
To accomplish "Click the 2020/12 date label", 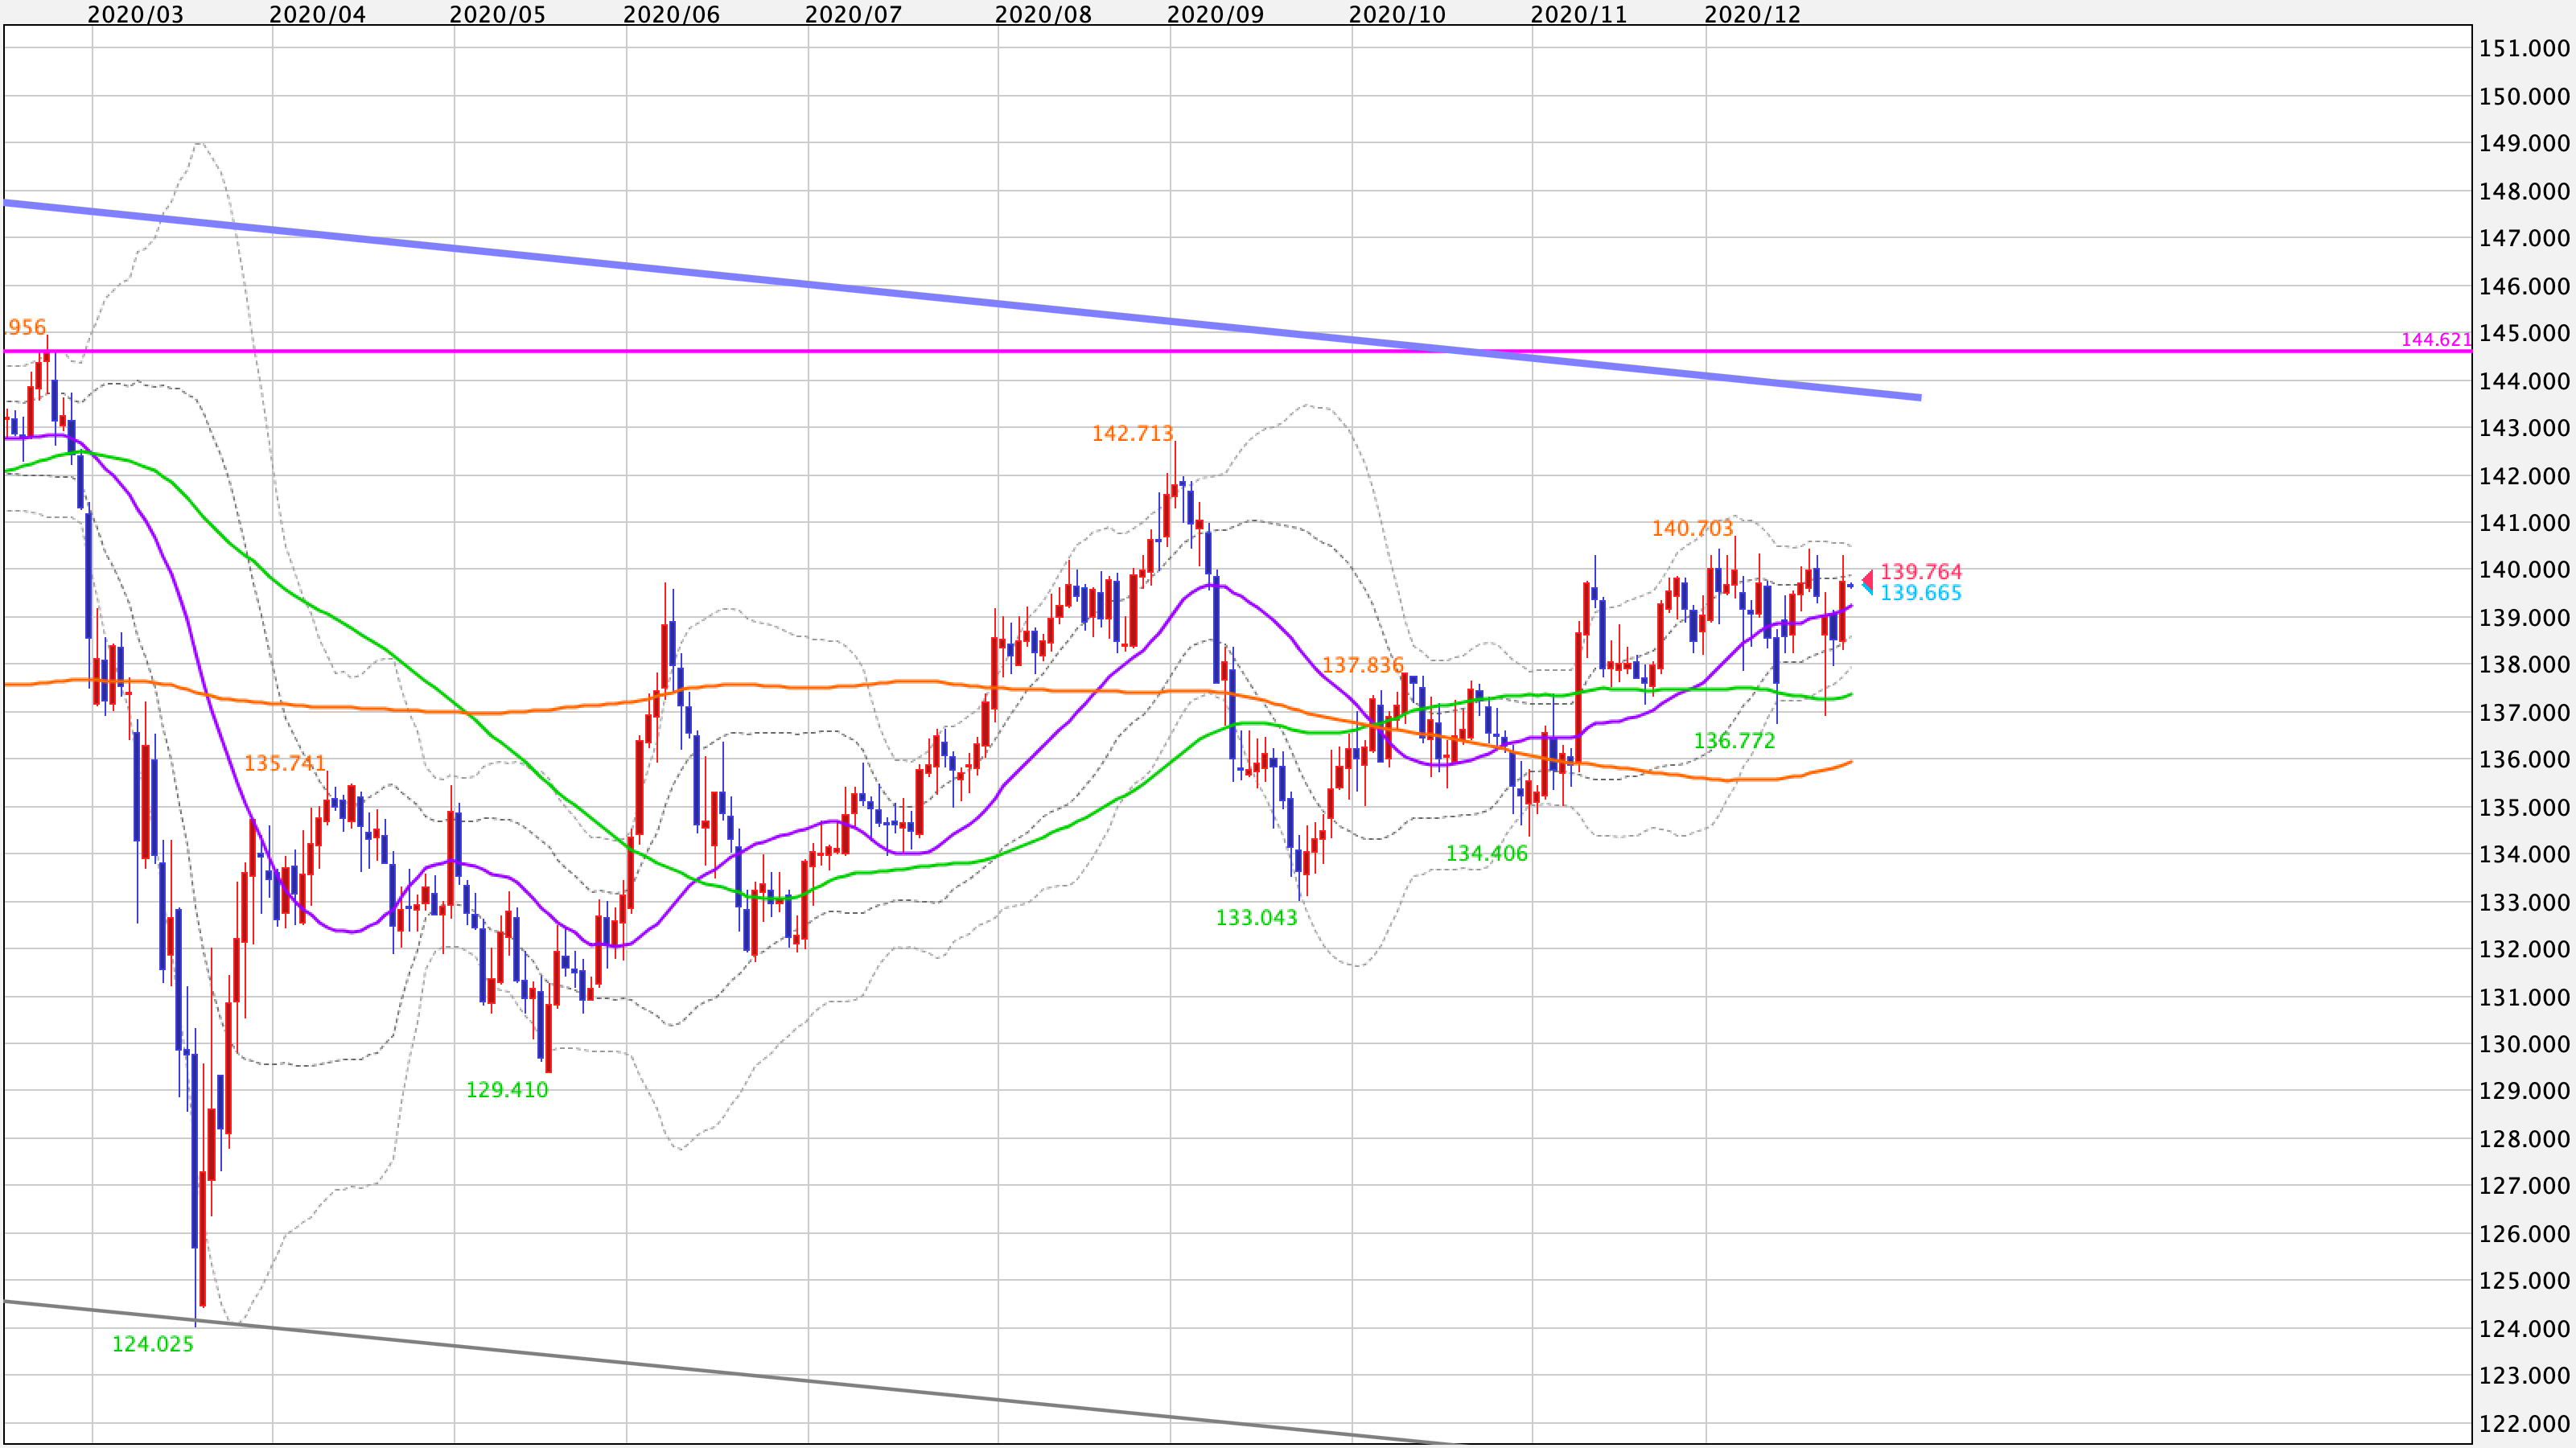I will pyautogui.click(x=1752, y=14).
